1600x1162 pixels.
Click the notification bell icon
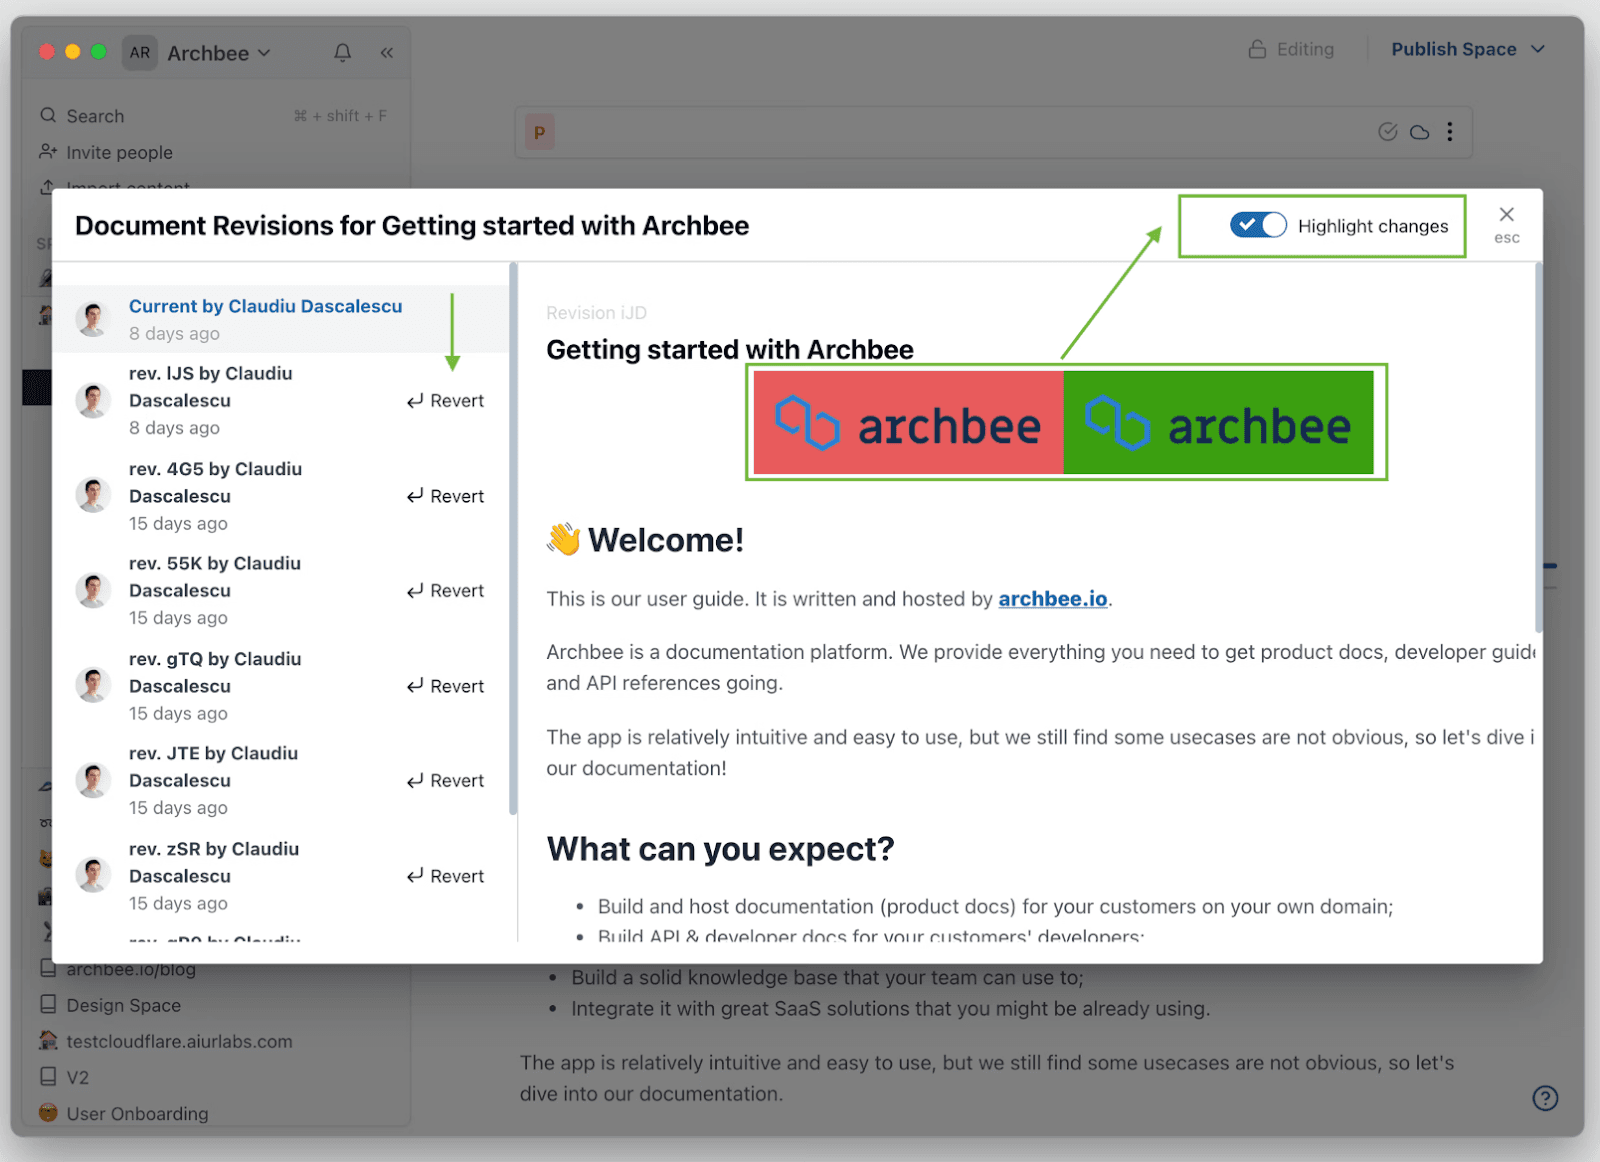click(342, 53)
